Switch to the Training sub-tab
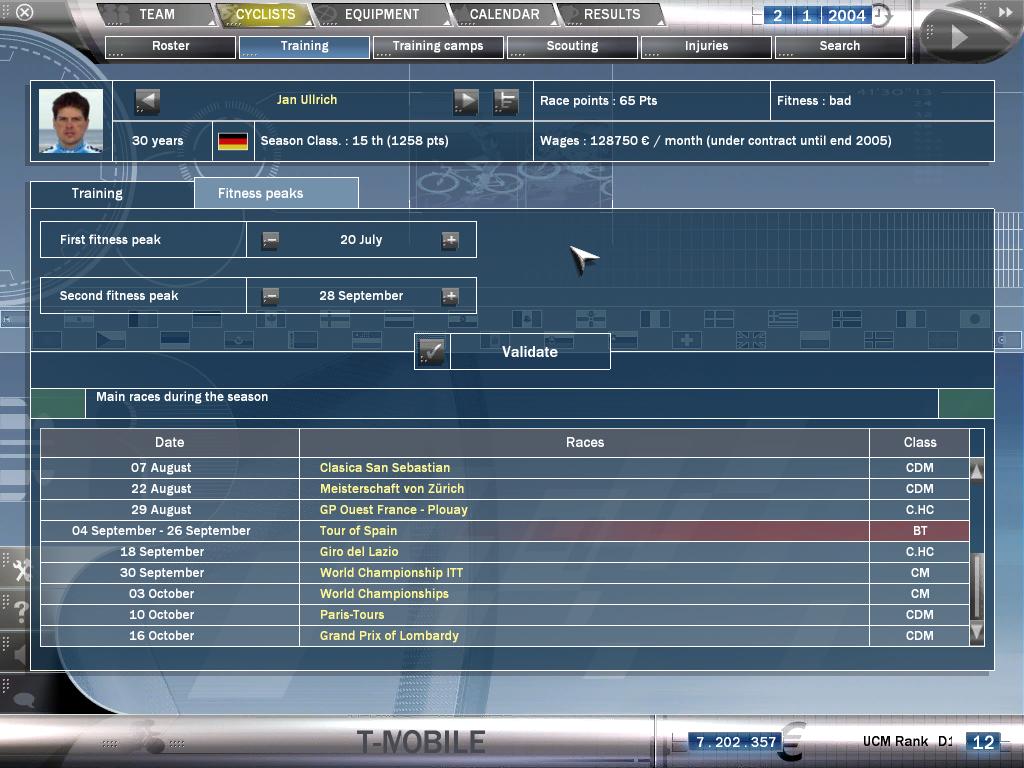Image resolution: width=1024 pixels, height=768 pixels. pyautogui.click(x=97, y=193)
